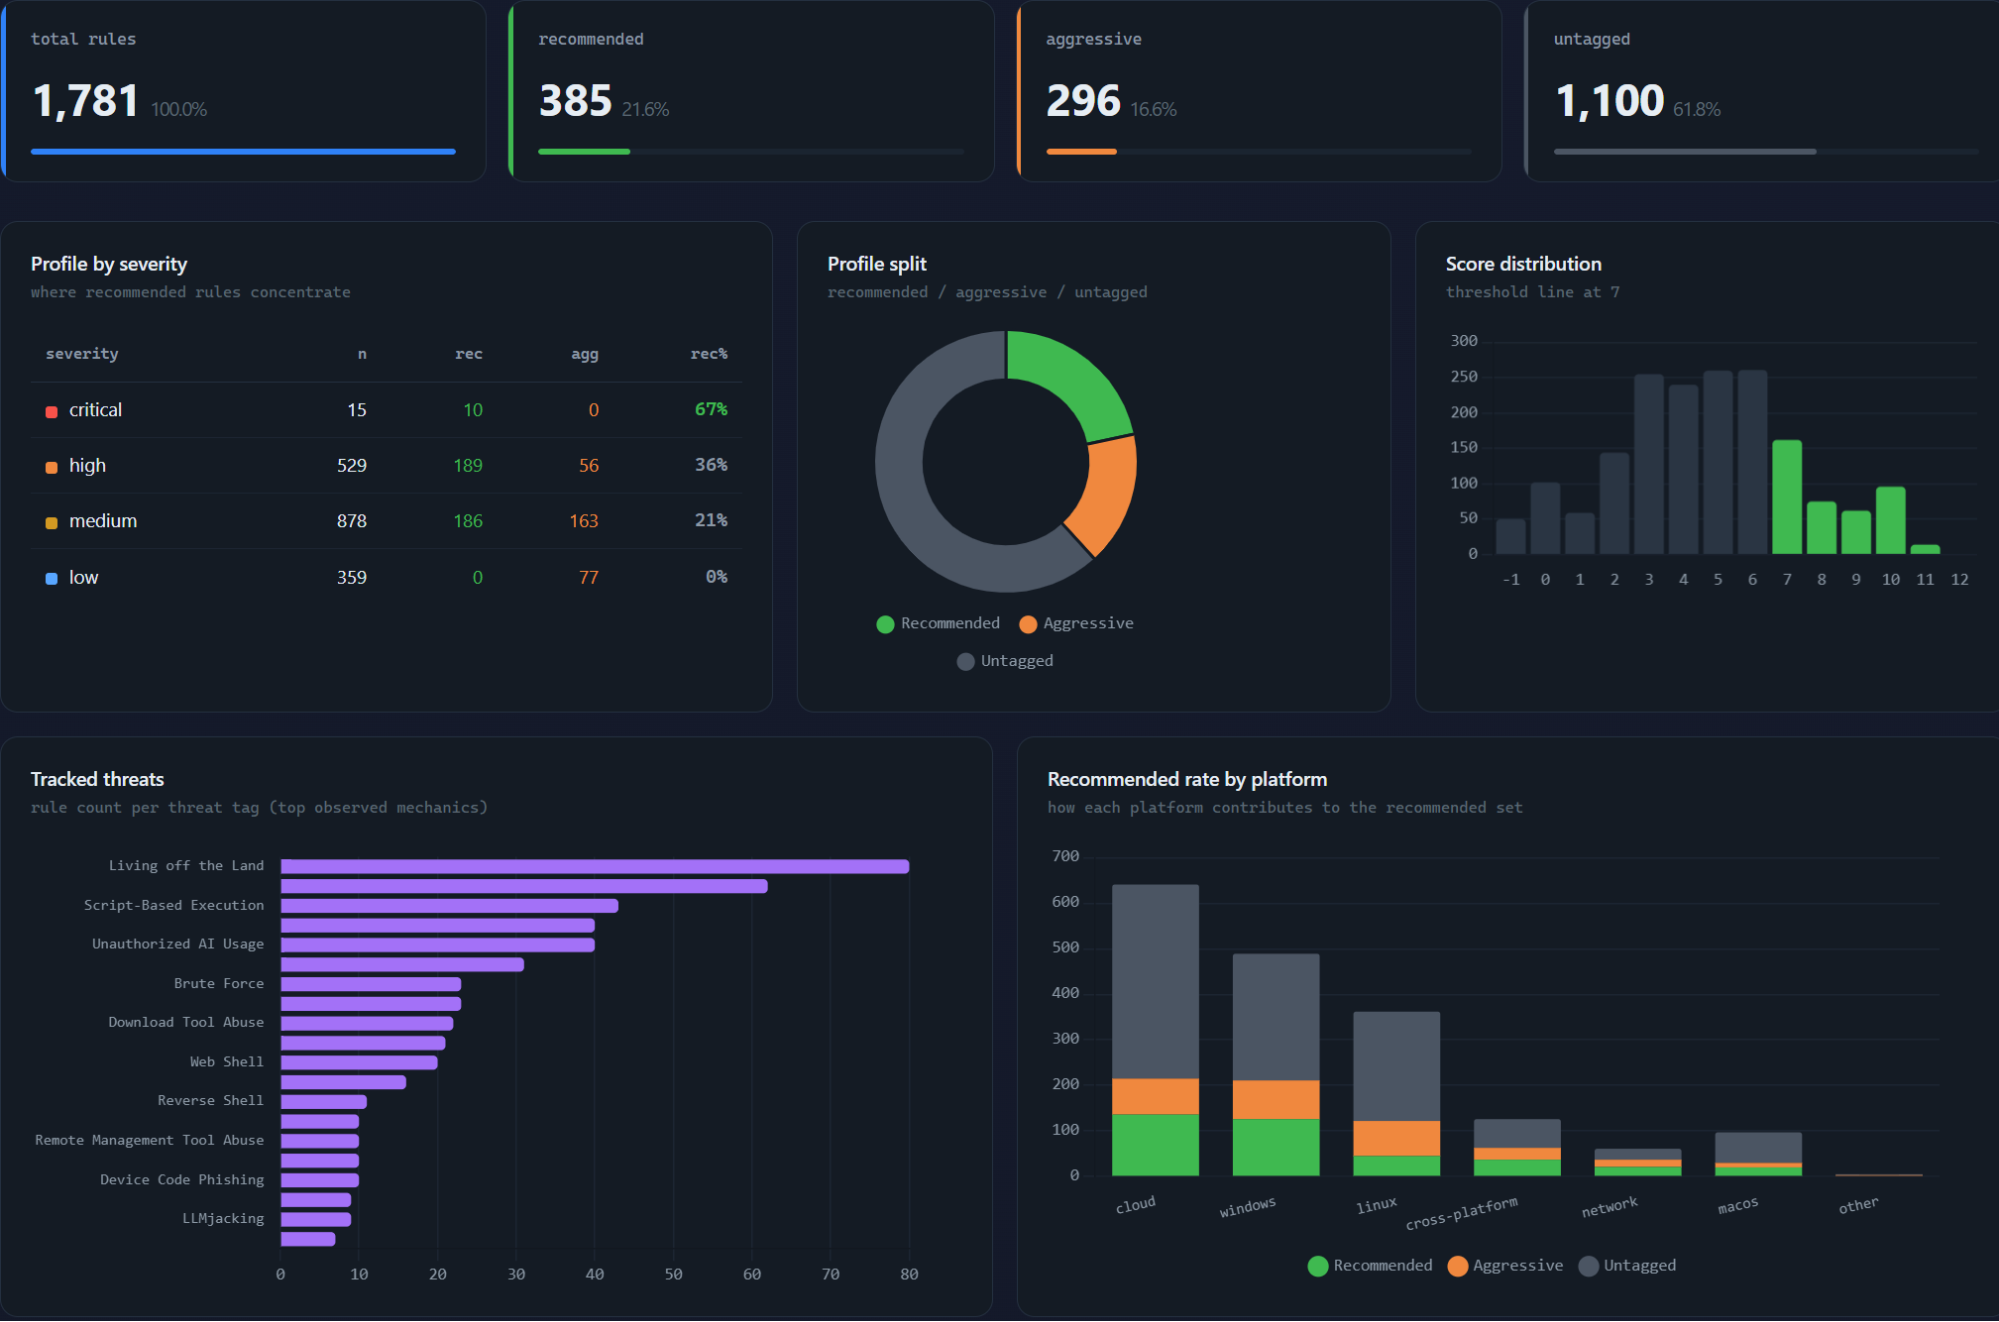Viewport: 1999px width, 1322px height.
Task: Click the orange high severity swatch
Action: point(51,467)
